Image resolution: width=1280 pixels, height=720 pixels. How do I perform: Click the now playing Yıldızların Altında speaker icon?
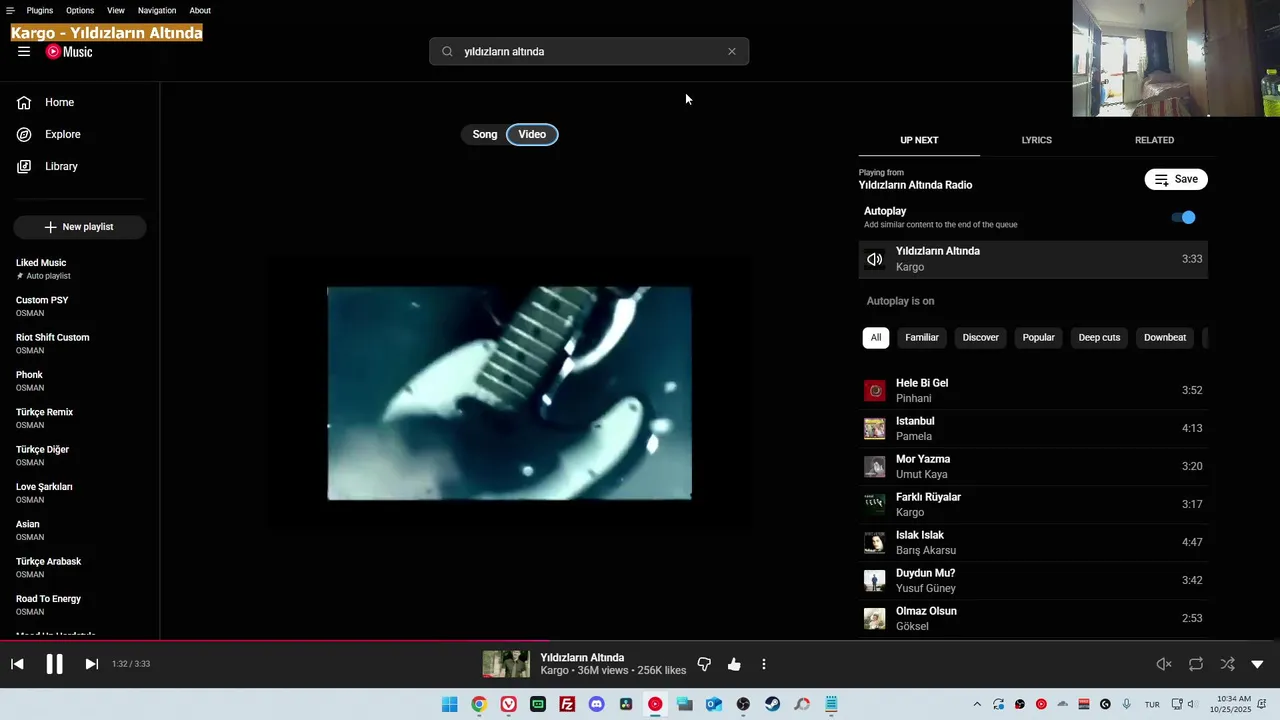click(875, 259)
